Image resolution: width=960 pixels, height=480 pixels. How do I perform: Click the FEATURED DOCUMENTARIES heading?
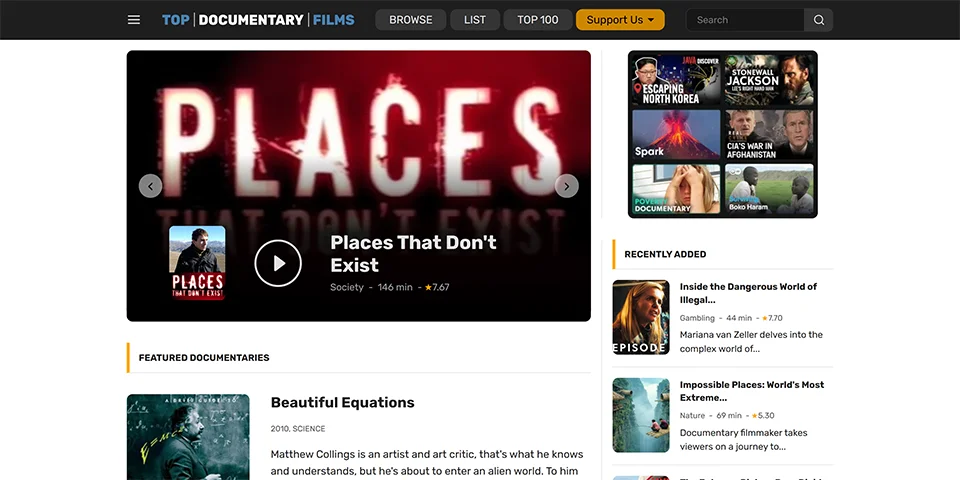coord(204,358)
